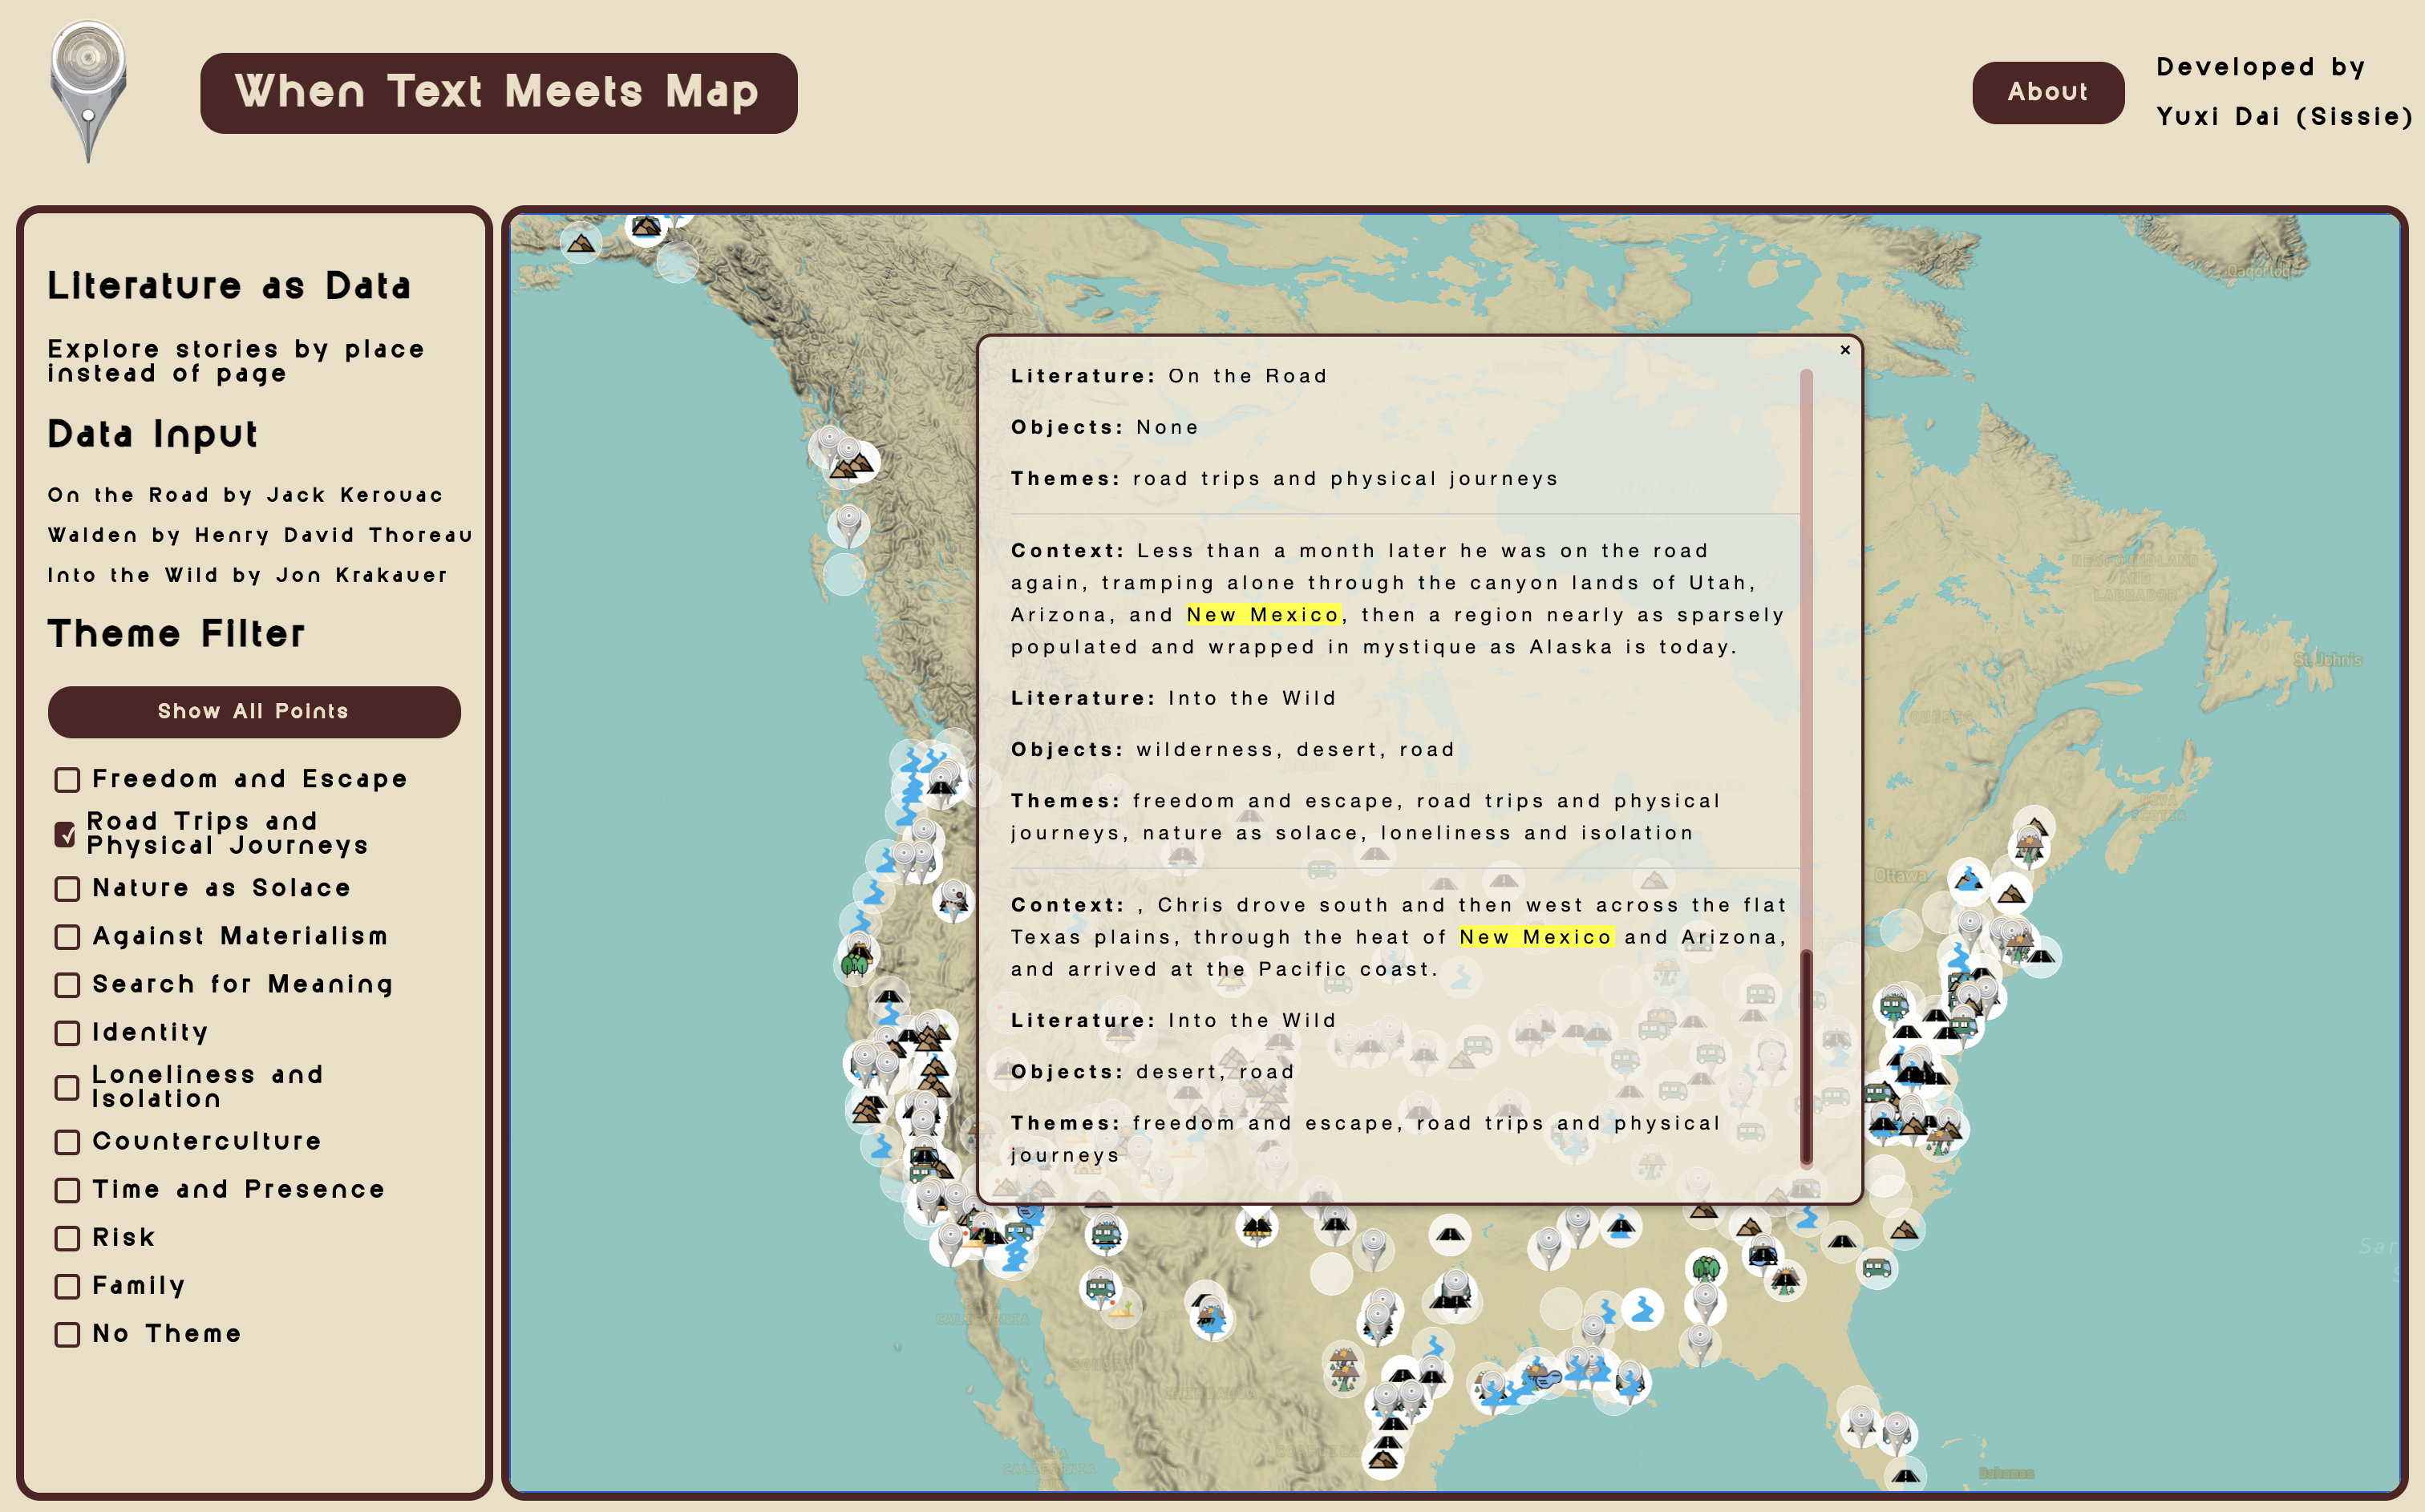
Task: Select brown mountain marker above Coahuila label
Action: coord(1383,1459)
